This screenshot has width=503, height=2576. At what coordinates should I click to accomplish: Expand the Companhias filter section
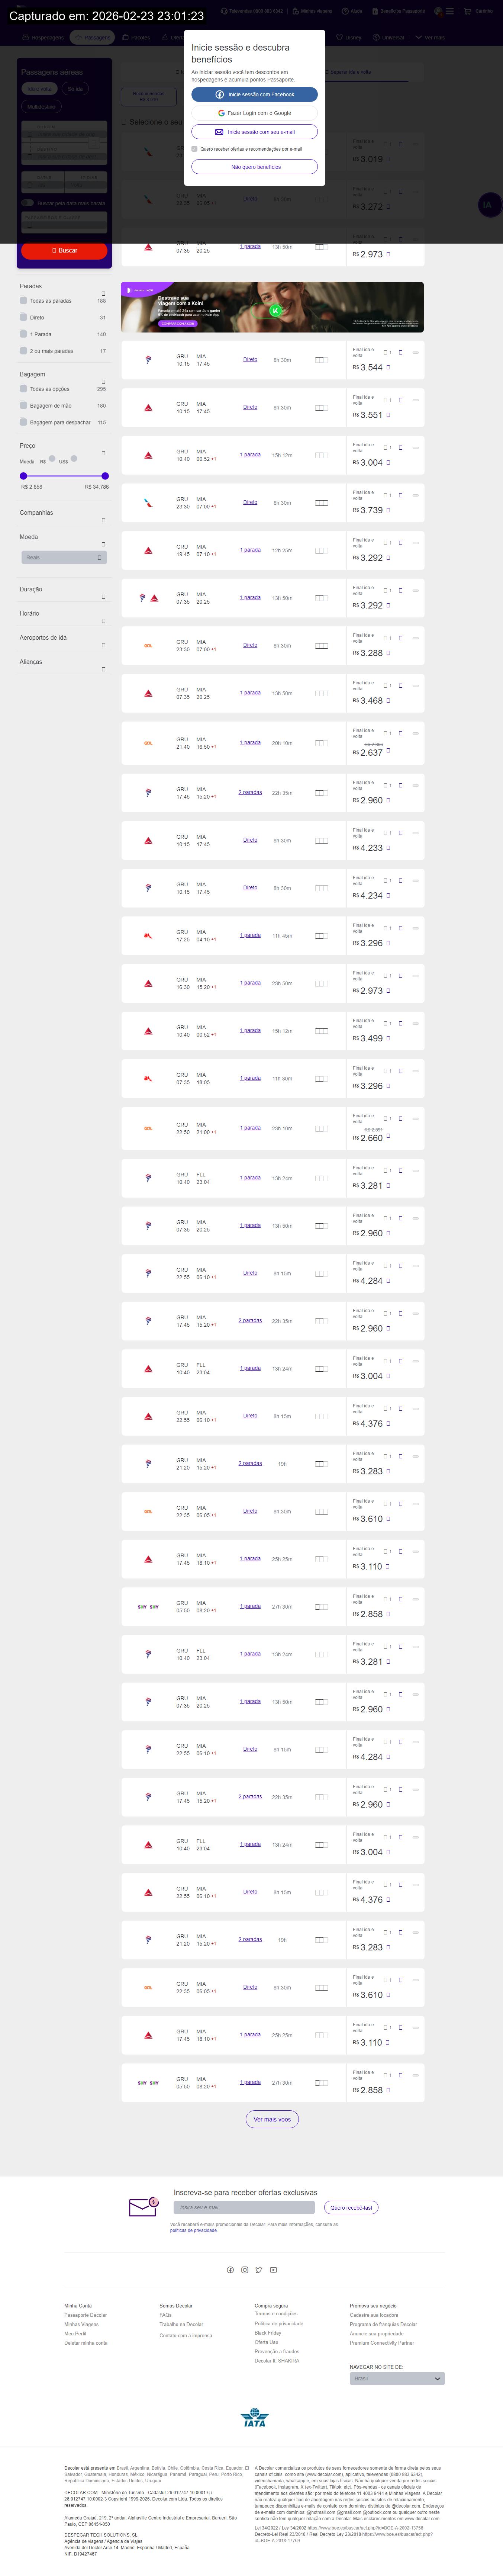[x=103, y=520]
